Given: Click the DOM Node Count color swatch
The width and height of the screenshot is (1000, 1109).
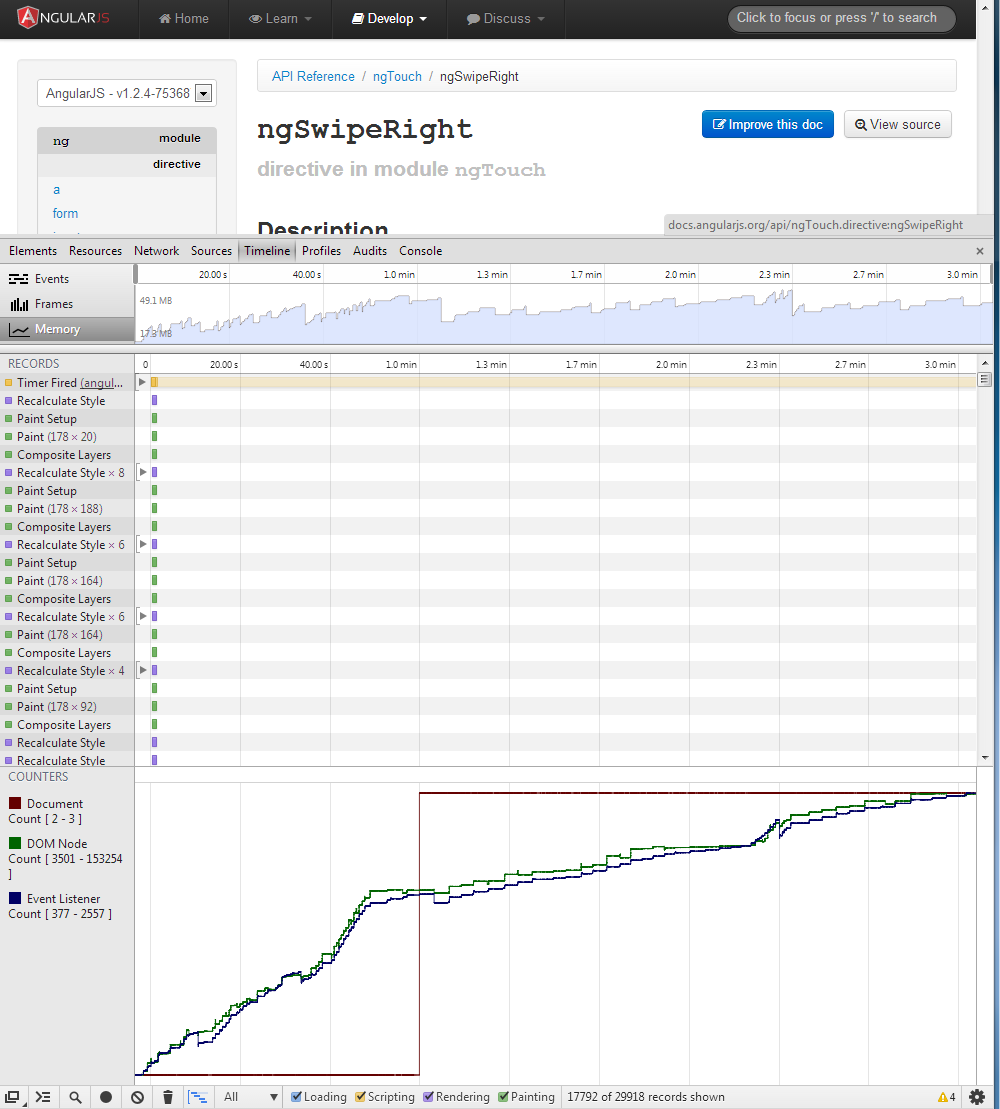Looking at the screenshot, I should [x=15, y=843].
